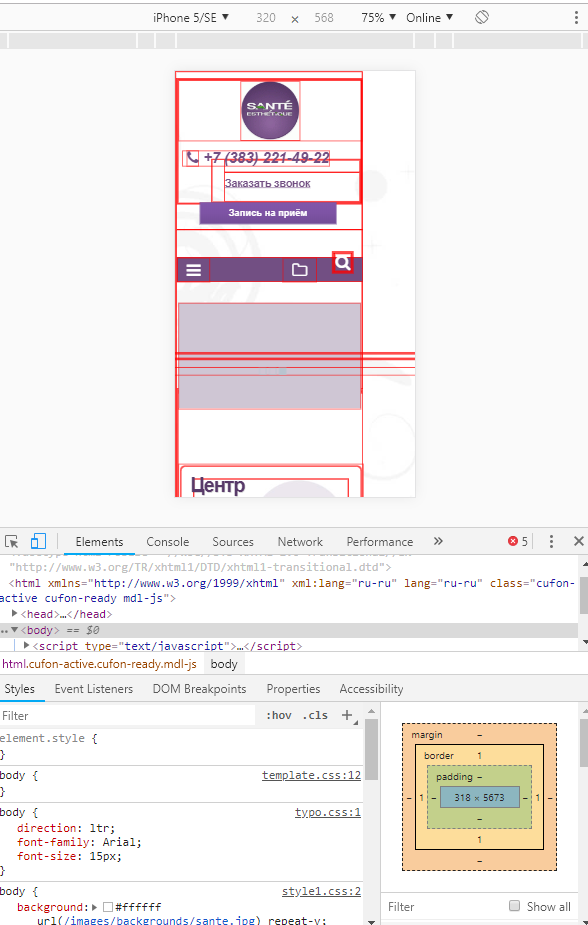Open the Performance tab

tap(380, 542)
